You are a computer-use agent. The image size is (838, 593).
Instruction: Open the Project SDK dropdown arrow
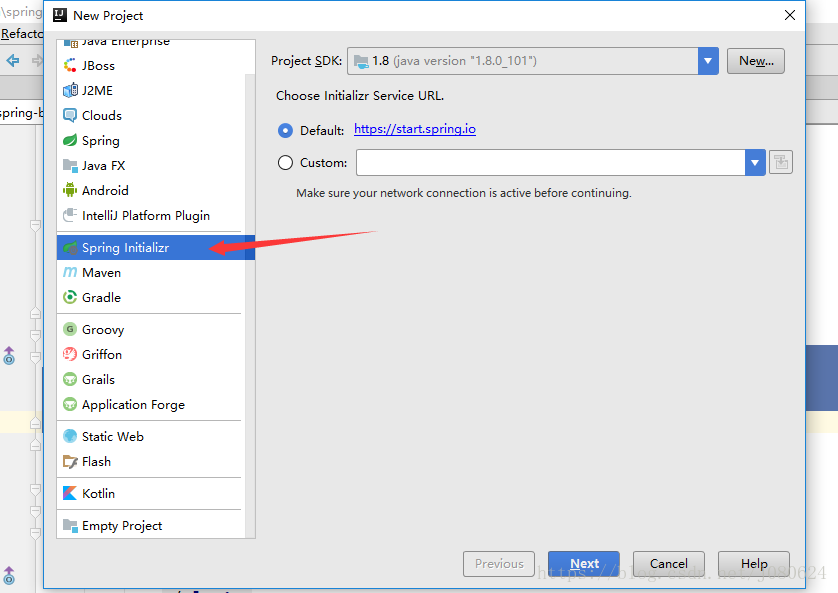708,61
